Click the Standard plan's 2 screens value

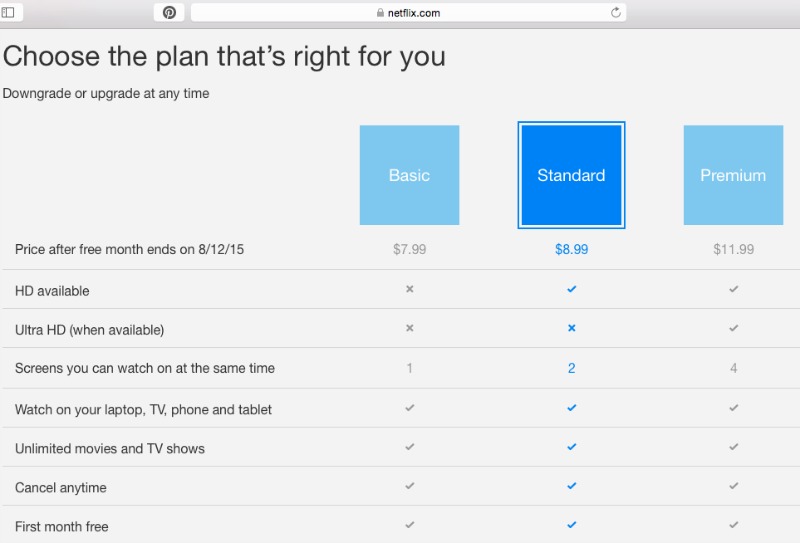click(x=571, y=368)
